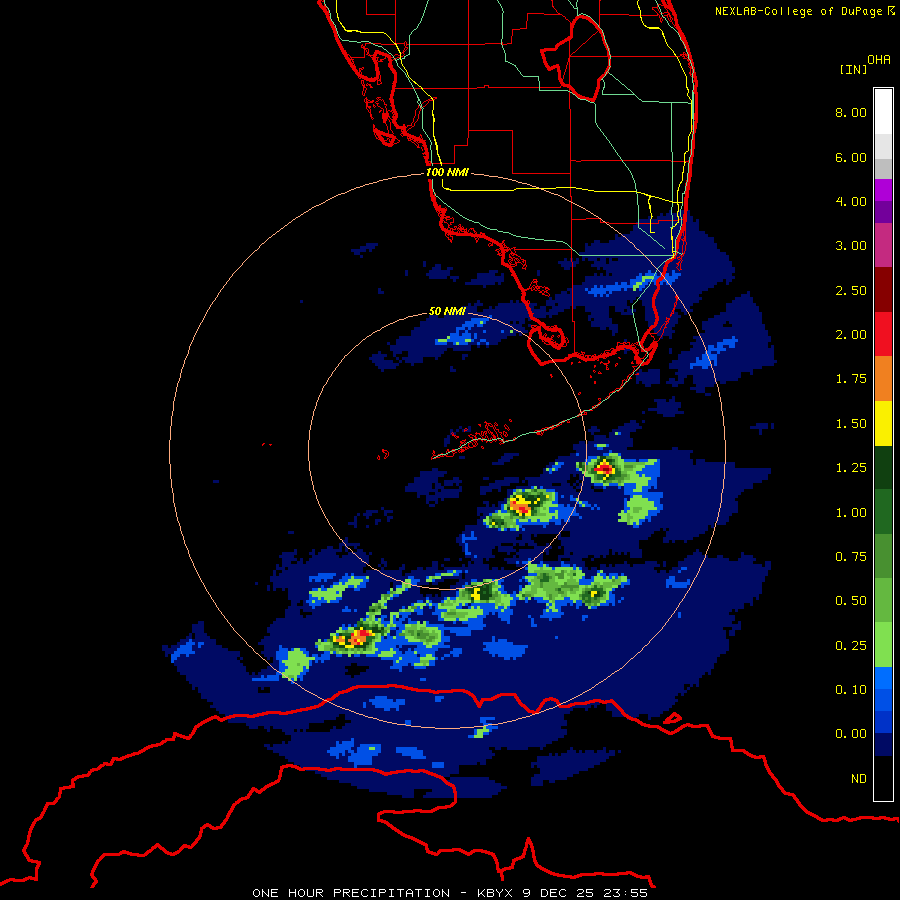Image resolution: width=900 pixels, height=900 pixels.
Task: Select the 1.25 legend value
Action: [851, 468]
